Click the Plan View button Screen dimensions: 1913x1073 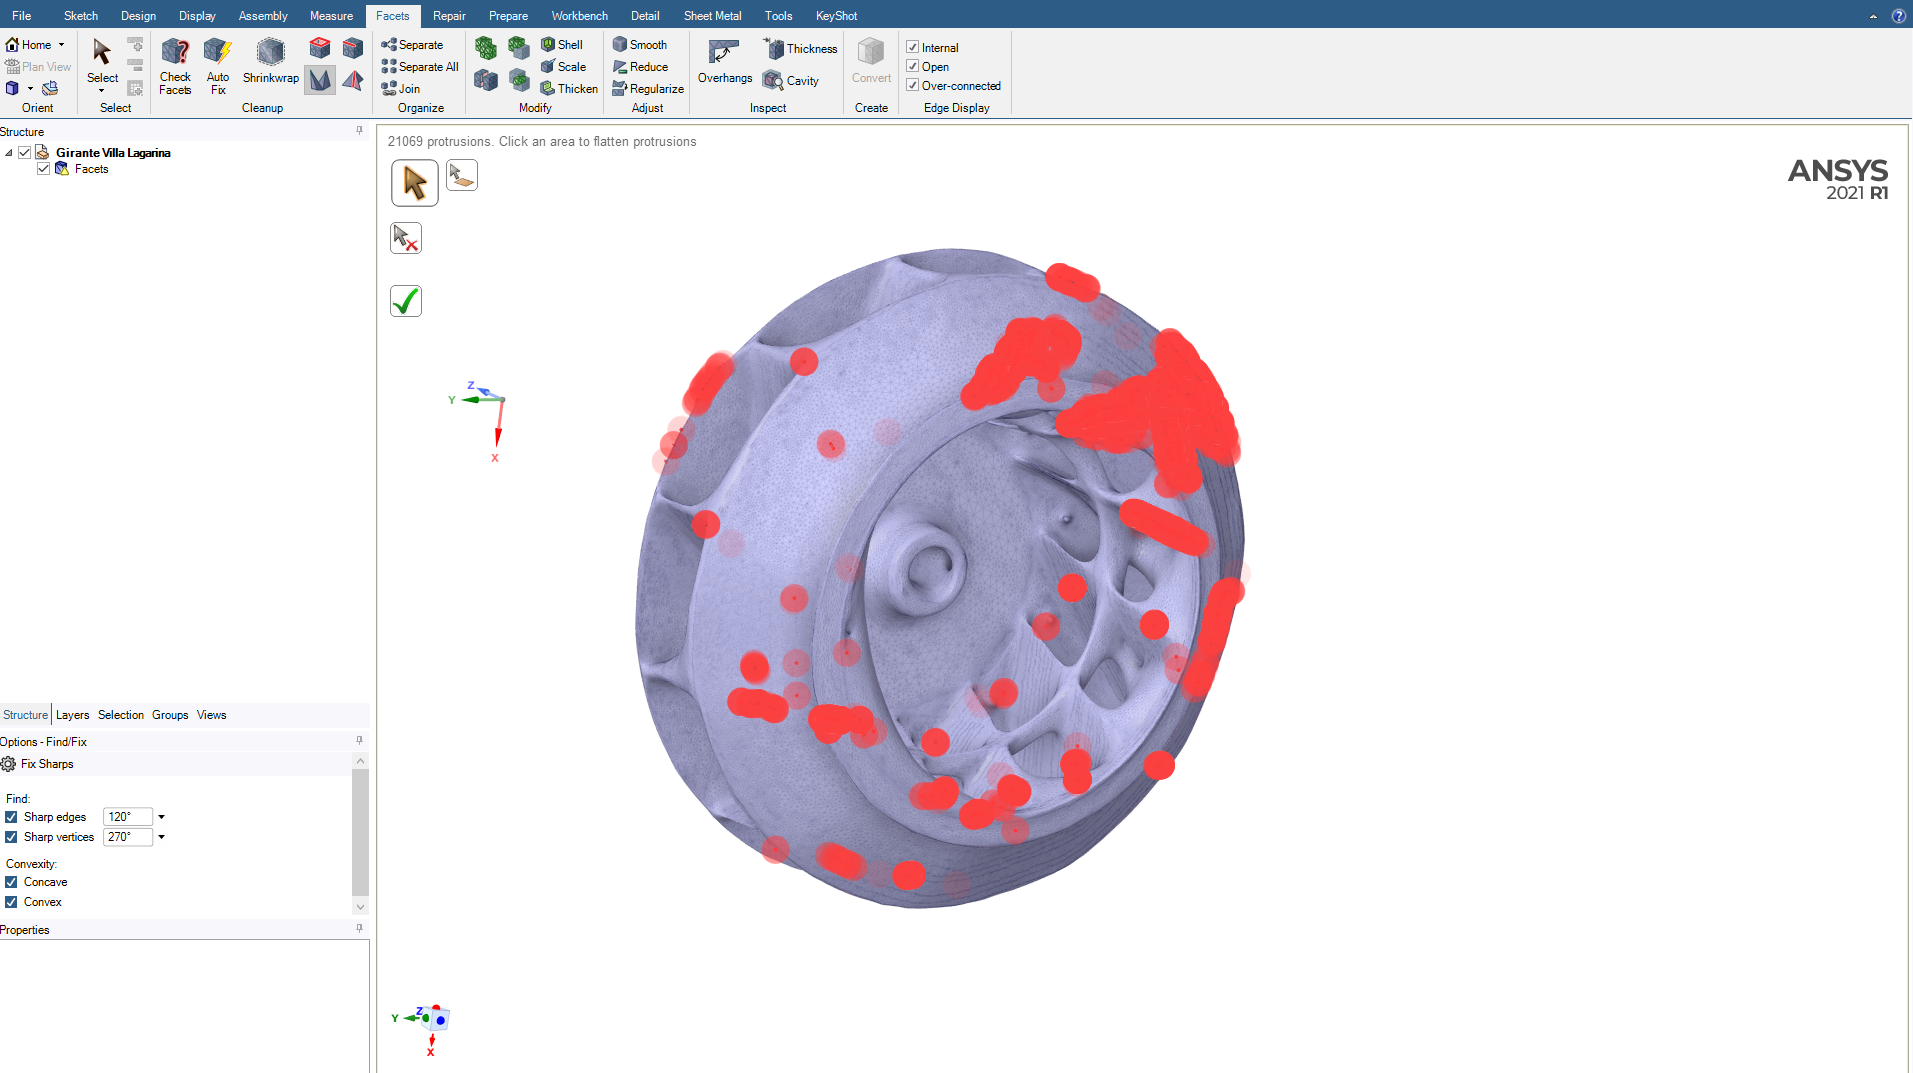pyautogui.click(x=38, y=67)
